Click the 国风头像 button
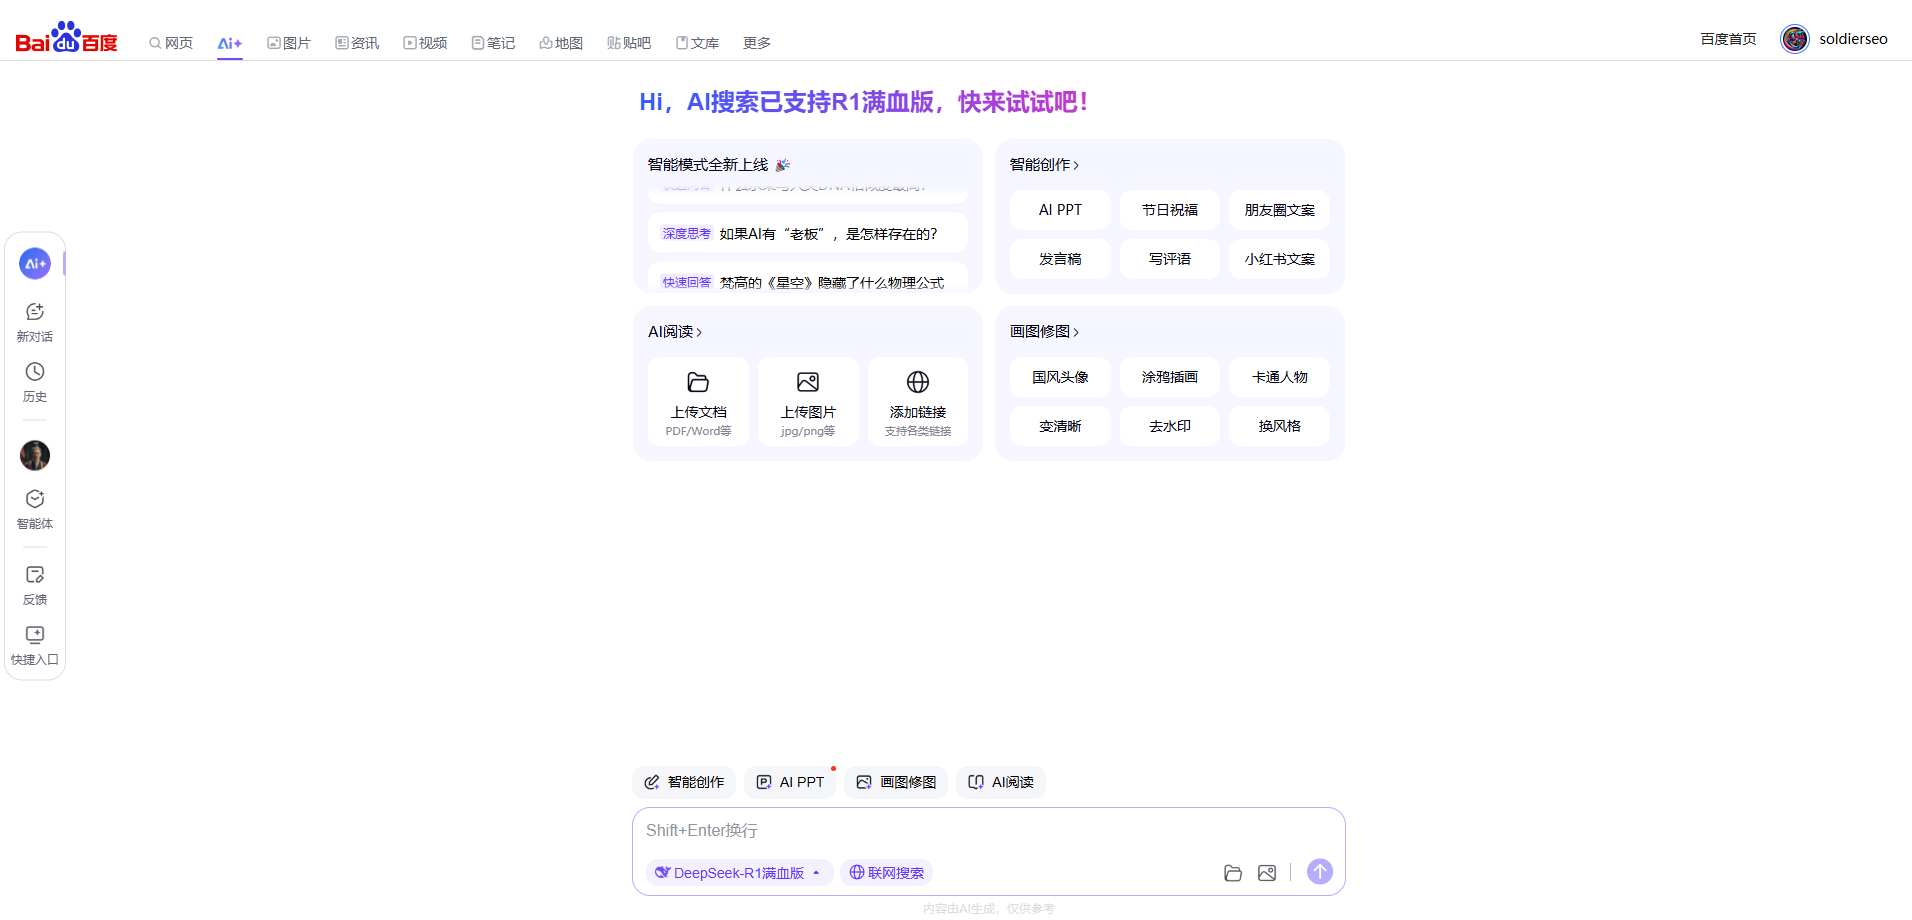The height and width of the screenshot is (920, 1912). [x=1060, y=377]
